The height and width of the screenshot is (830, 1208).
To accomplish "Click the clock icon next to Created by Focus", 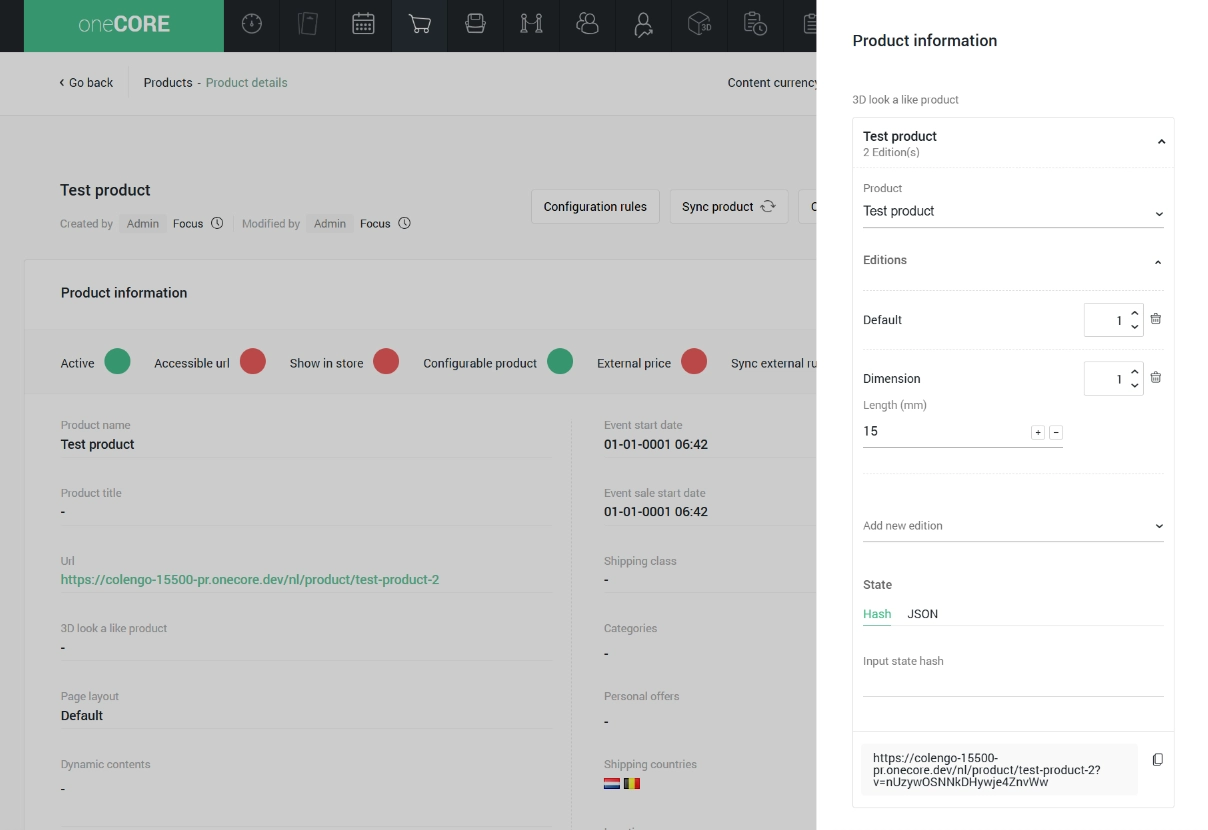I will point(217,224).
